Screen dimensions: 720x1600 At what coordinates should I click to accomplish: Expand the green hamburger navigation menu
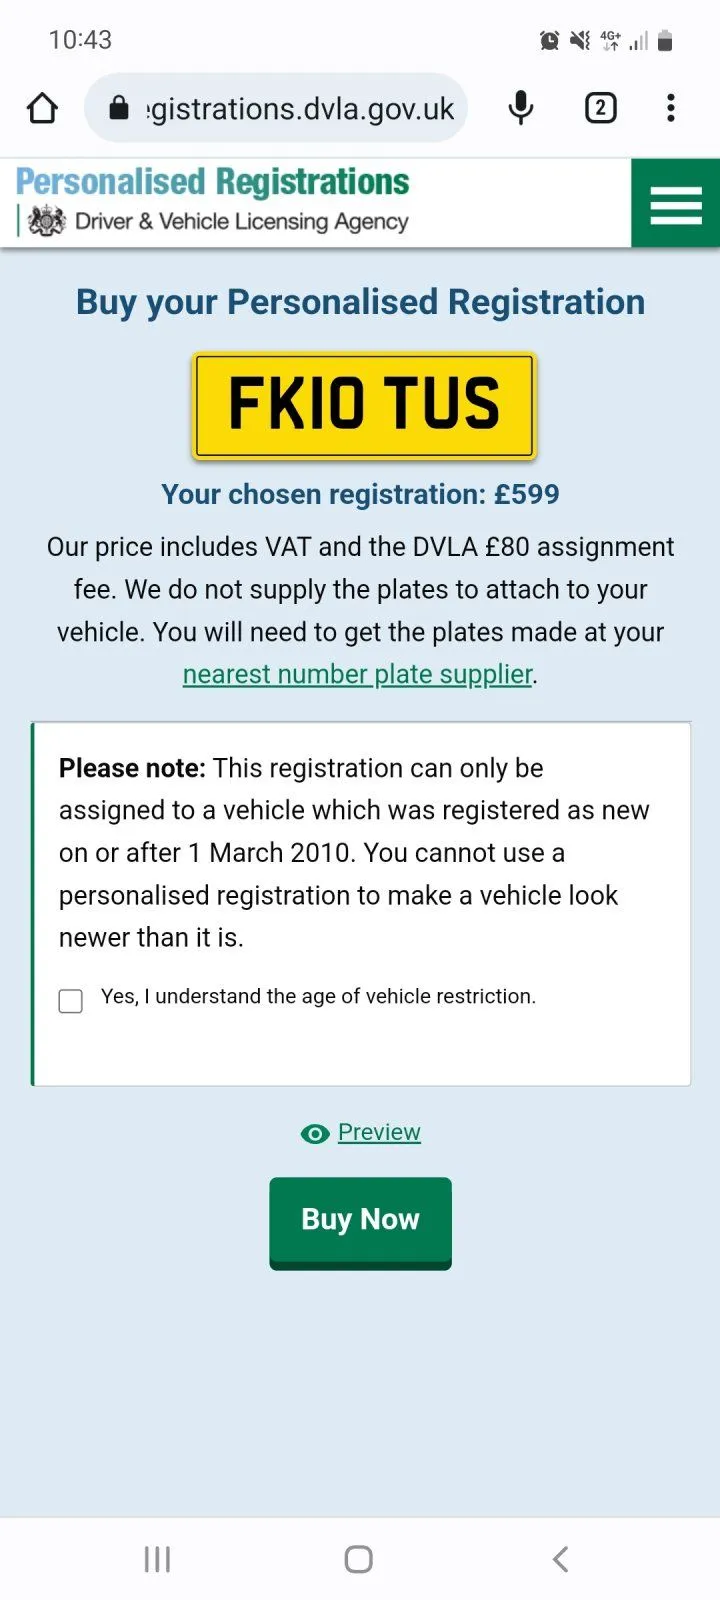(x=676, y=204)
